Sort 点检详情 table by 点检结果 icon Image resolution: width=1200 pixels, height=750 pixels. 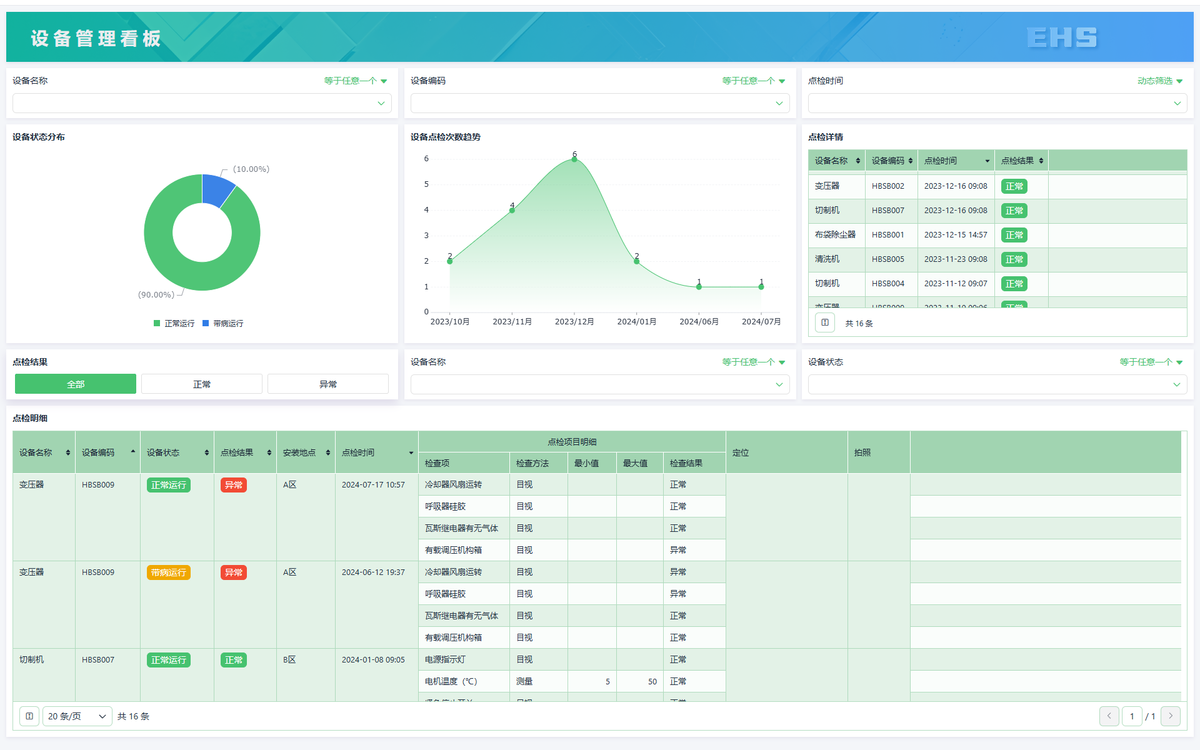click(x=1041, y=161)
